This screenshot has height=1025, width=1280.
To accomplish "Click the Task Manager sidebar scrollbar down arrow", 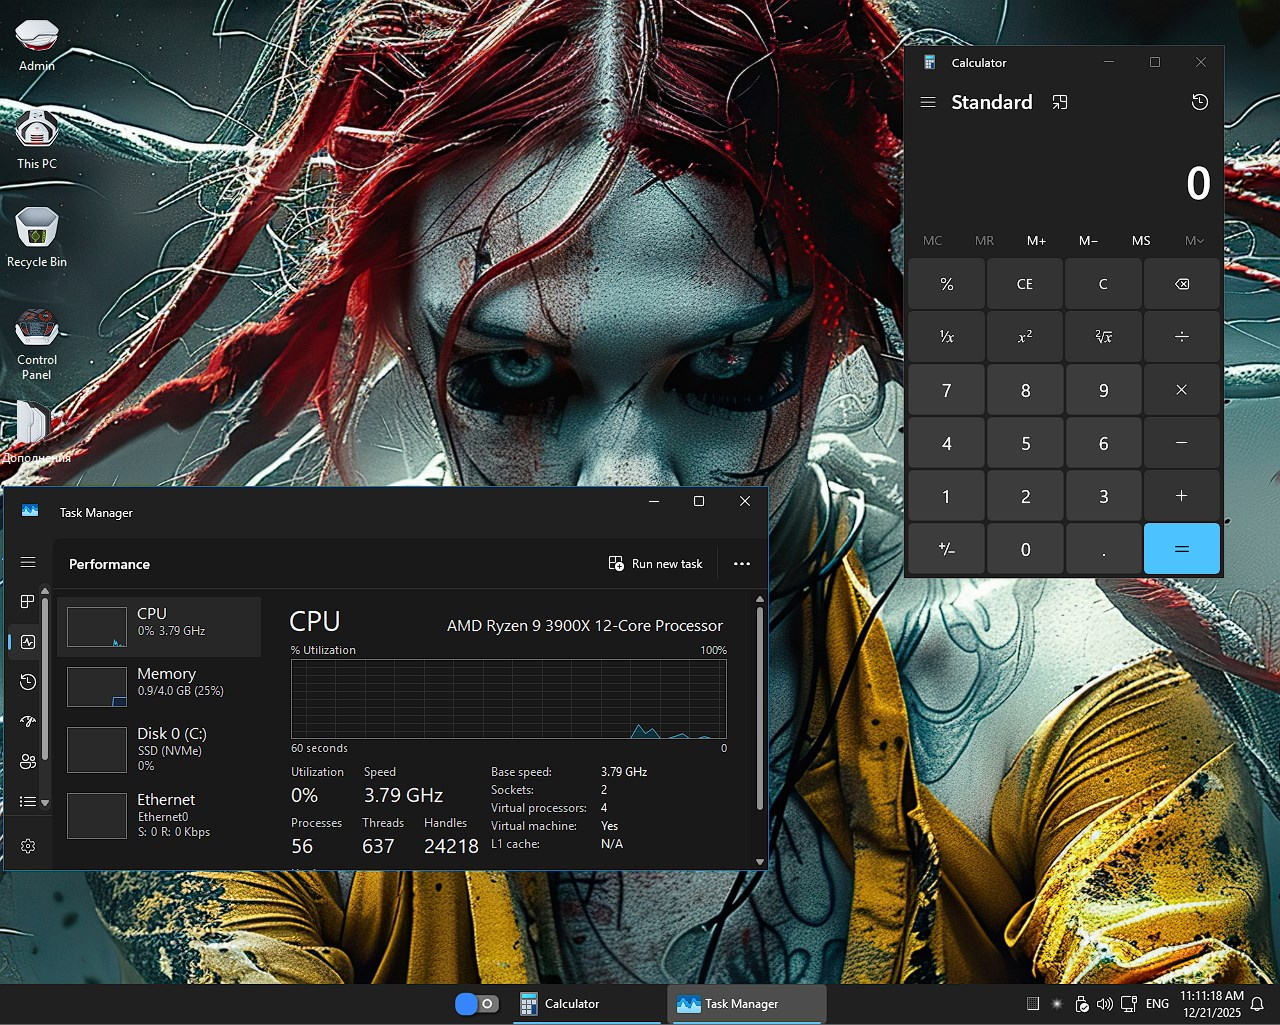I will [45, 802].
